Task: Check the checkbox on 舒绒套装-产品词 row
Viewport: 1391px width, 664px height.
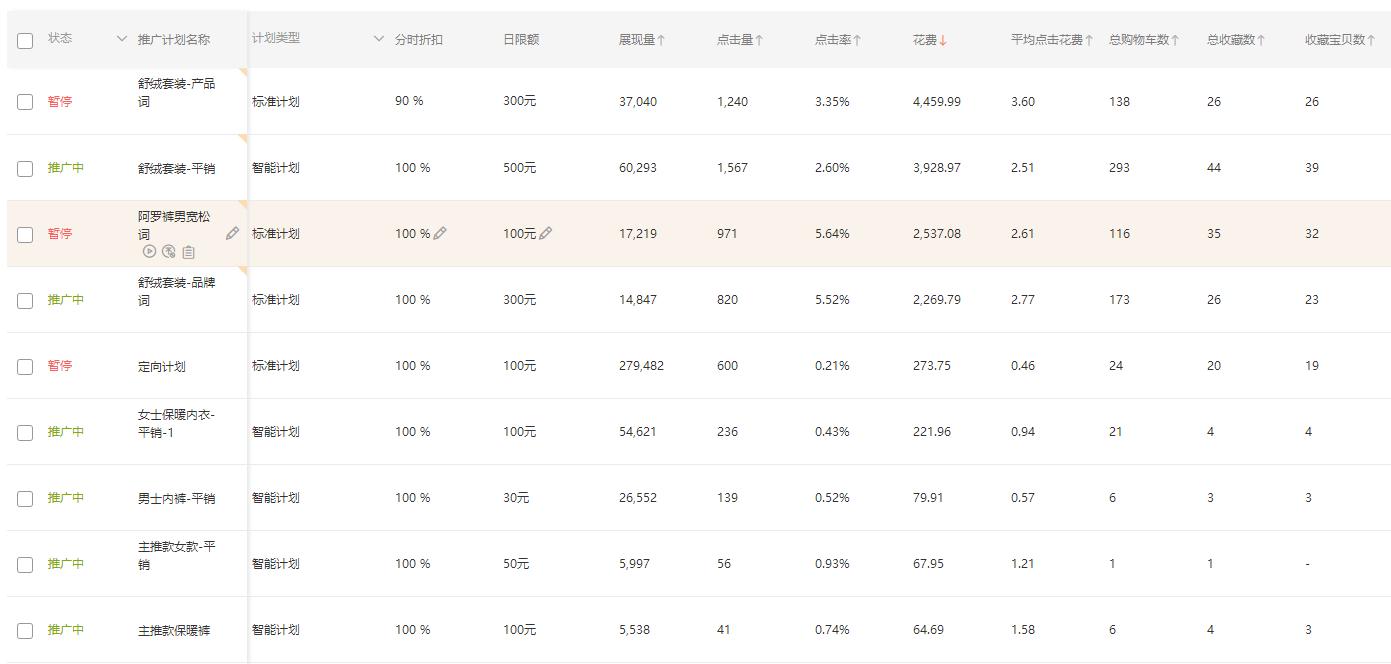Action: pyautogui.click(x=24, y=101)
